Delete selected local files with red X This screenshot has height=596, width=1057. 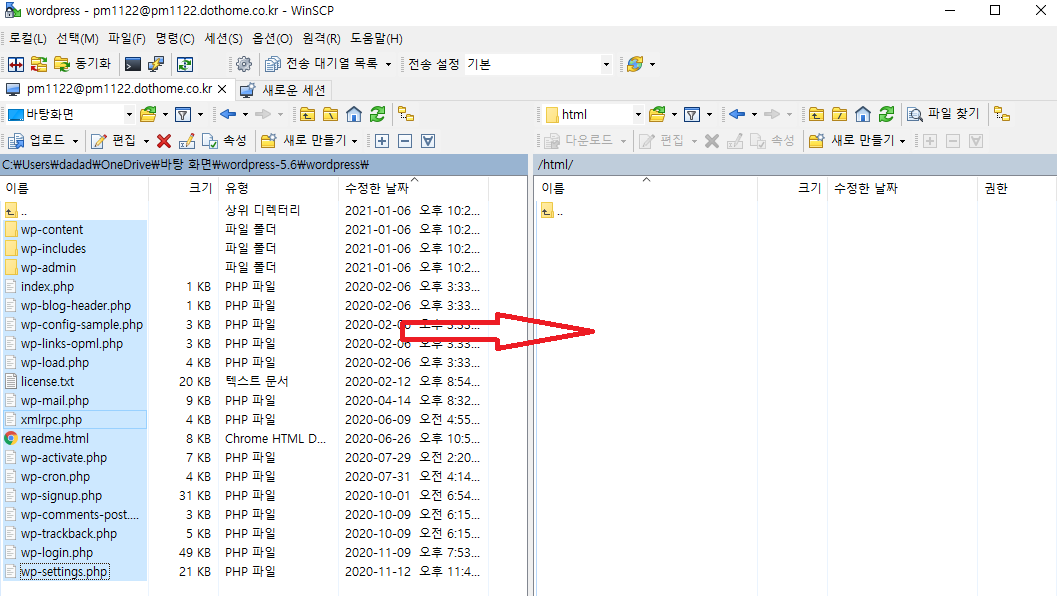[164, 140]
